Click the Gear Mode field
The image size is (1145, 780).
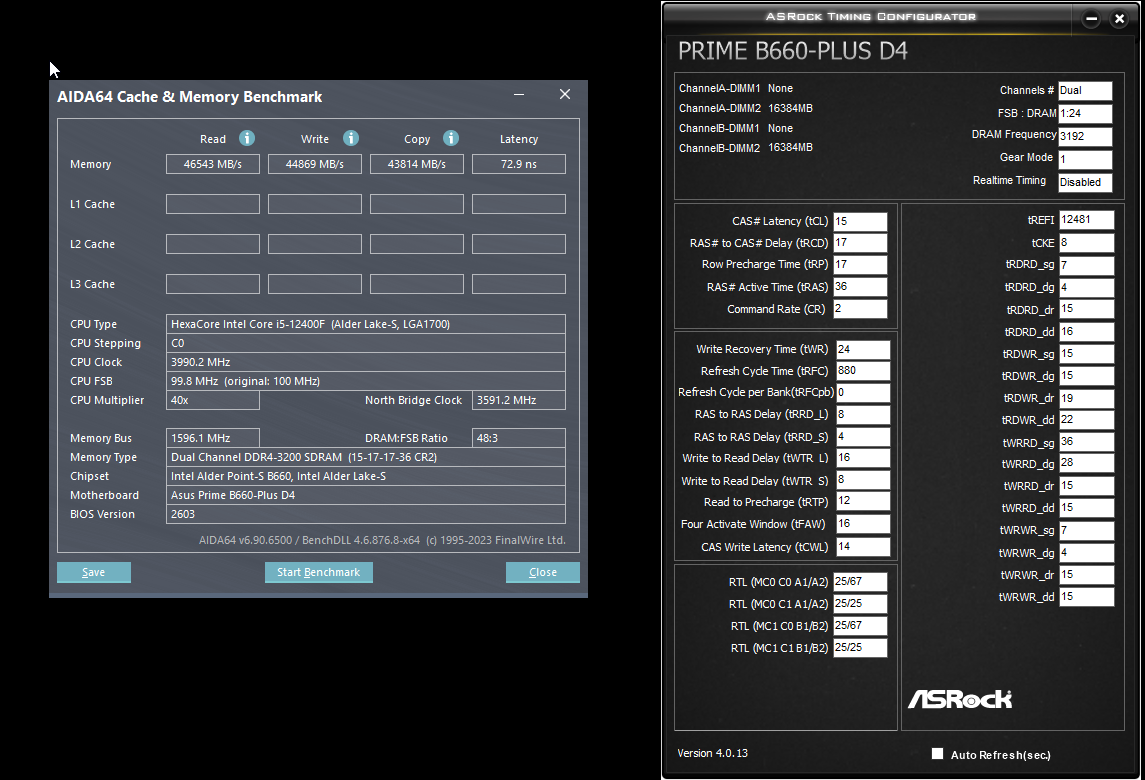(1085, 159)
